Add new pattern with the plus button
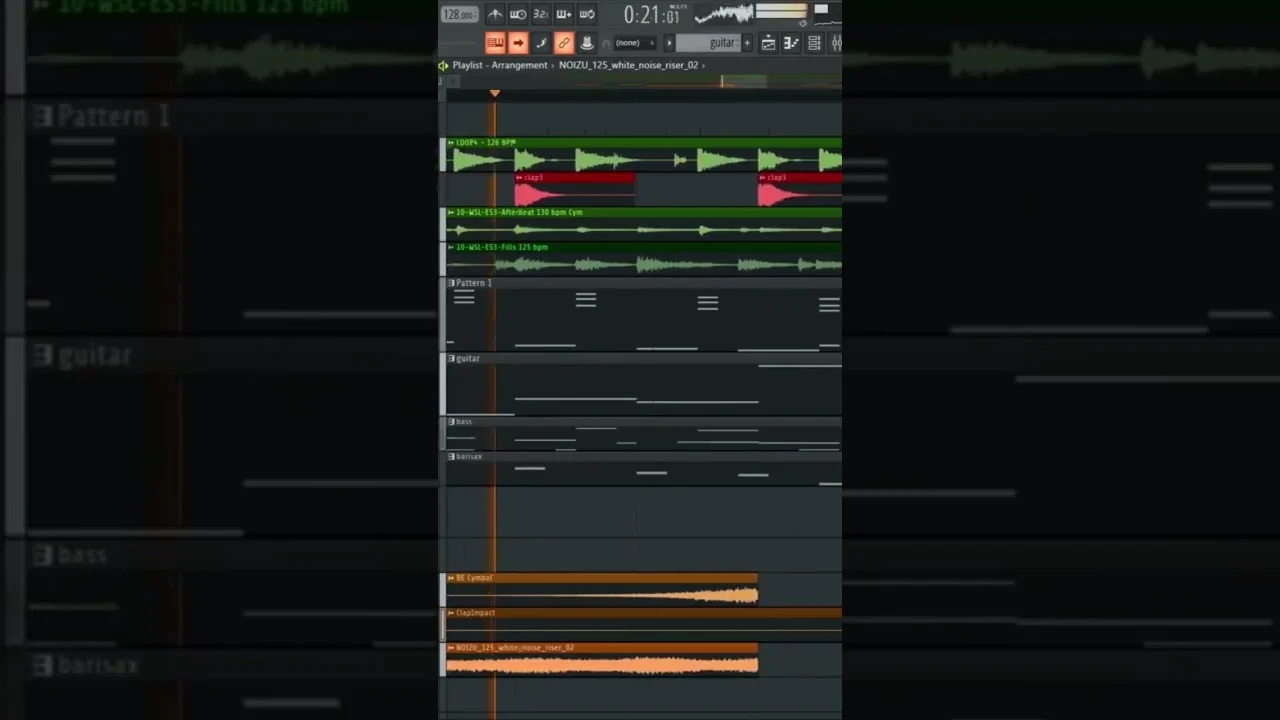This screenshot has width=1280, height=720. pyautogui.click(x=746, y=43)
